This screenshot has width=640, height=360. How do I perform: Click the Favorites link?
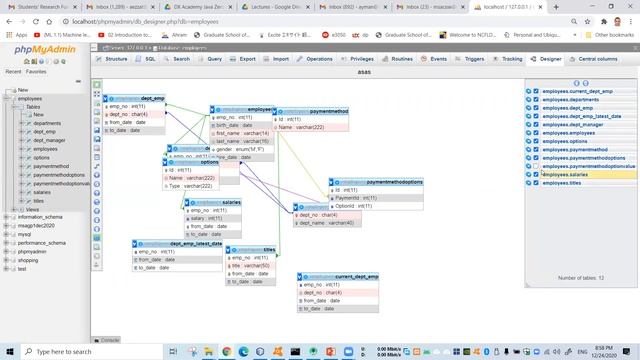[36, 72]
